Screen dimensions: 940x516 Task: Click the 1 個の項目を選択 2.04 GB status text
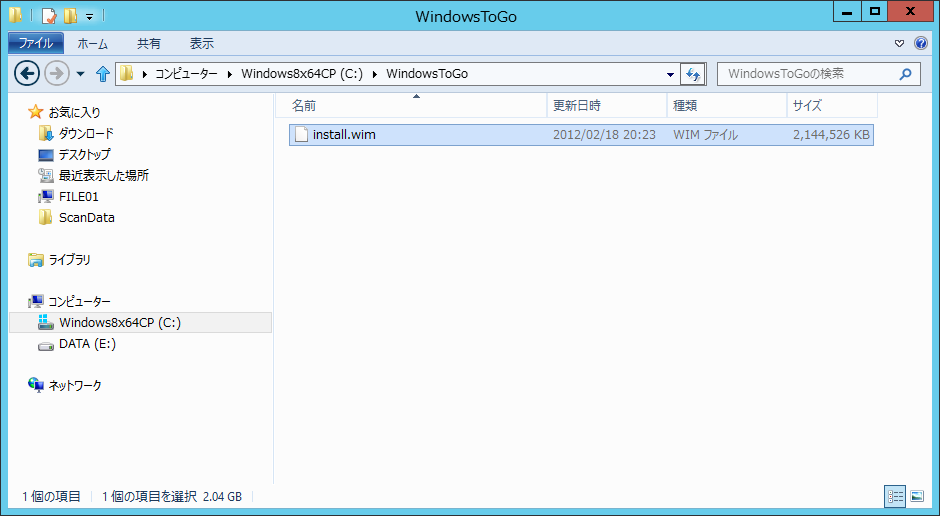click(172, 496)
